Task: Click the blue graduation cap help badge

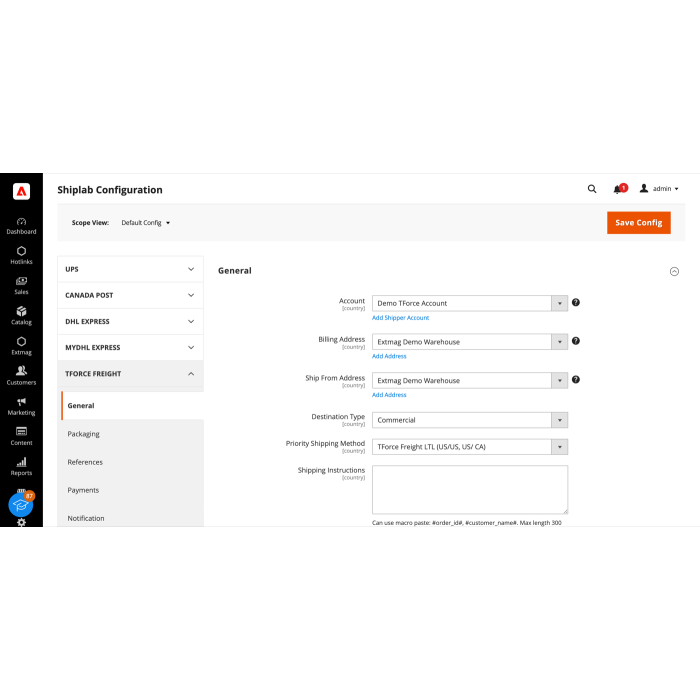Action: pyautogui.click(x=21, y=504)
